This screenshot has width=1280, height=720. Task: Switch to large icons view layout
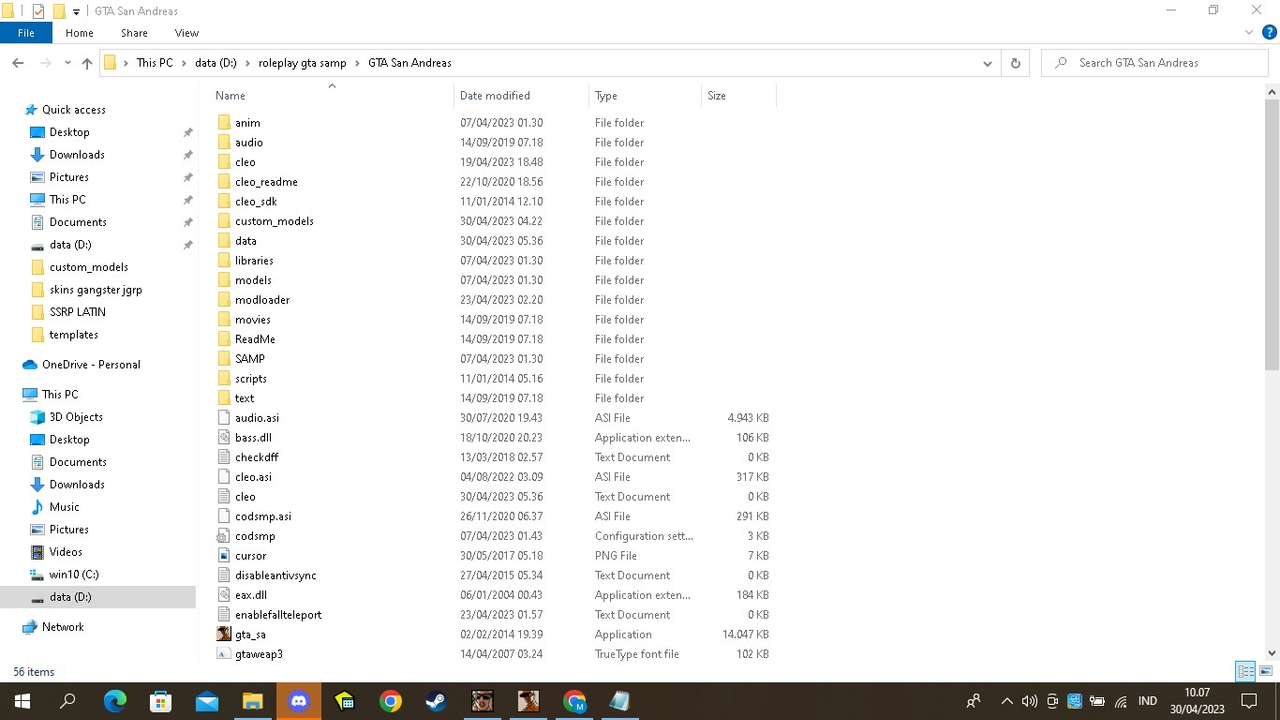(x=1266, y=671)
